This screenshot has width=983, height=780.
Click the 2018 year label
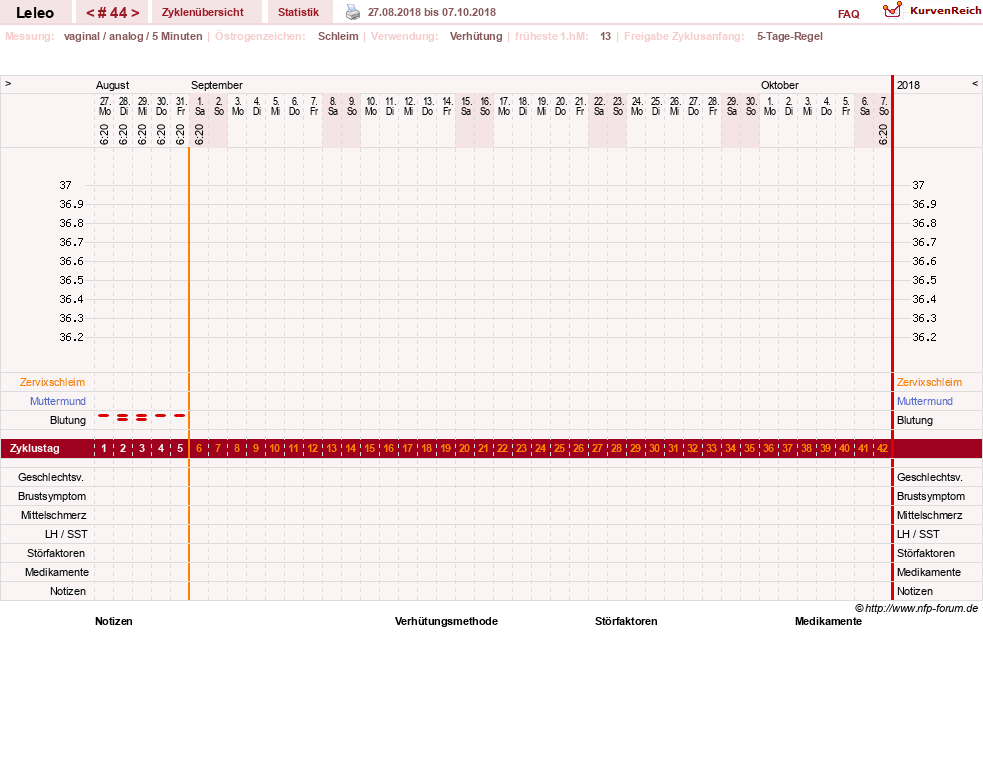tap(908, 85)
